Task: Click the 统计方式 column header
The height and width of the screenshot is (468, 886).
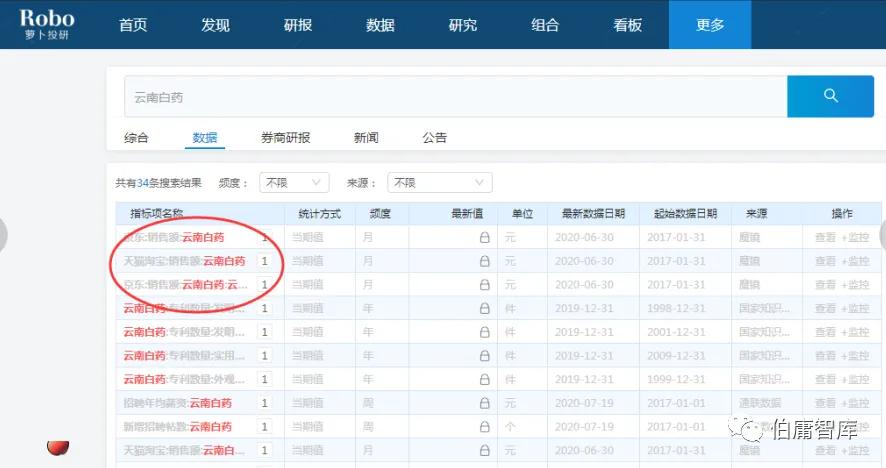Action: [x=319, y=214]
